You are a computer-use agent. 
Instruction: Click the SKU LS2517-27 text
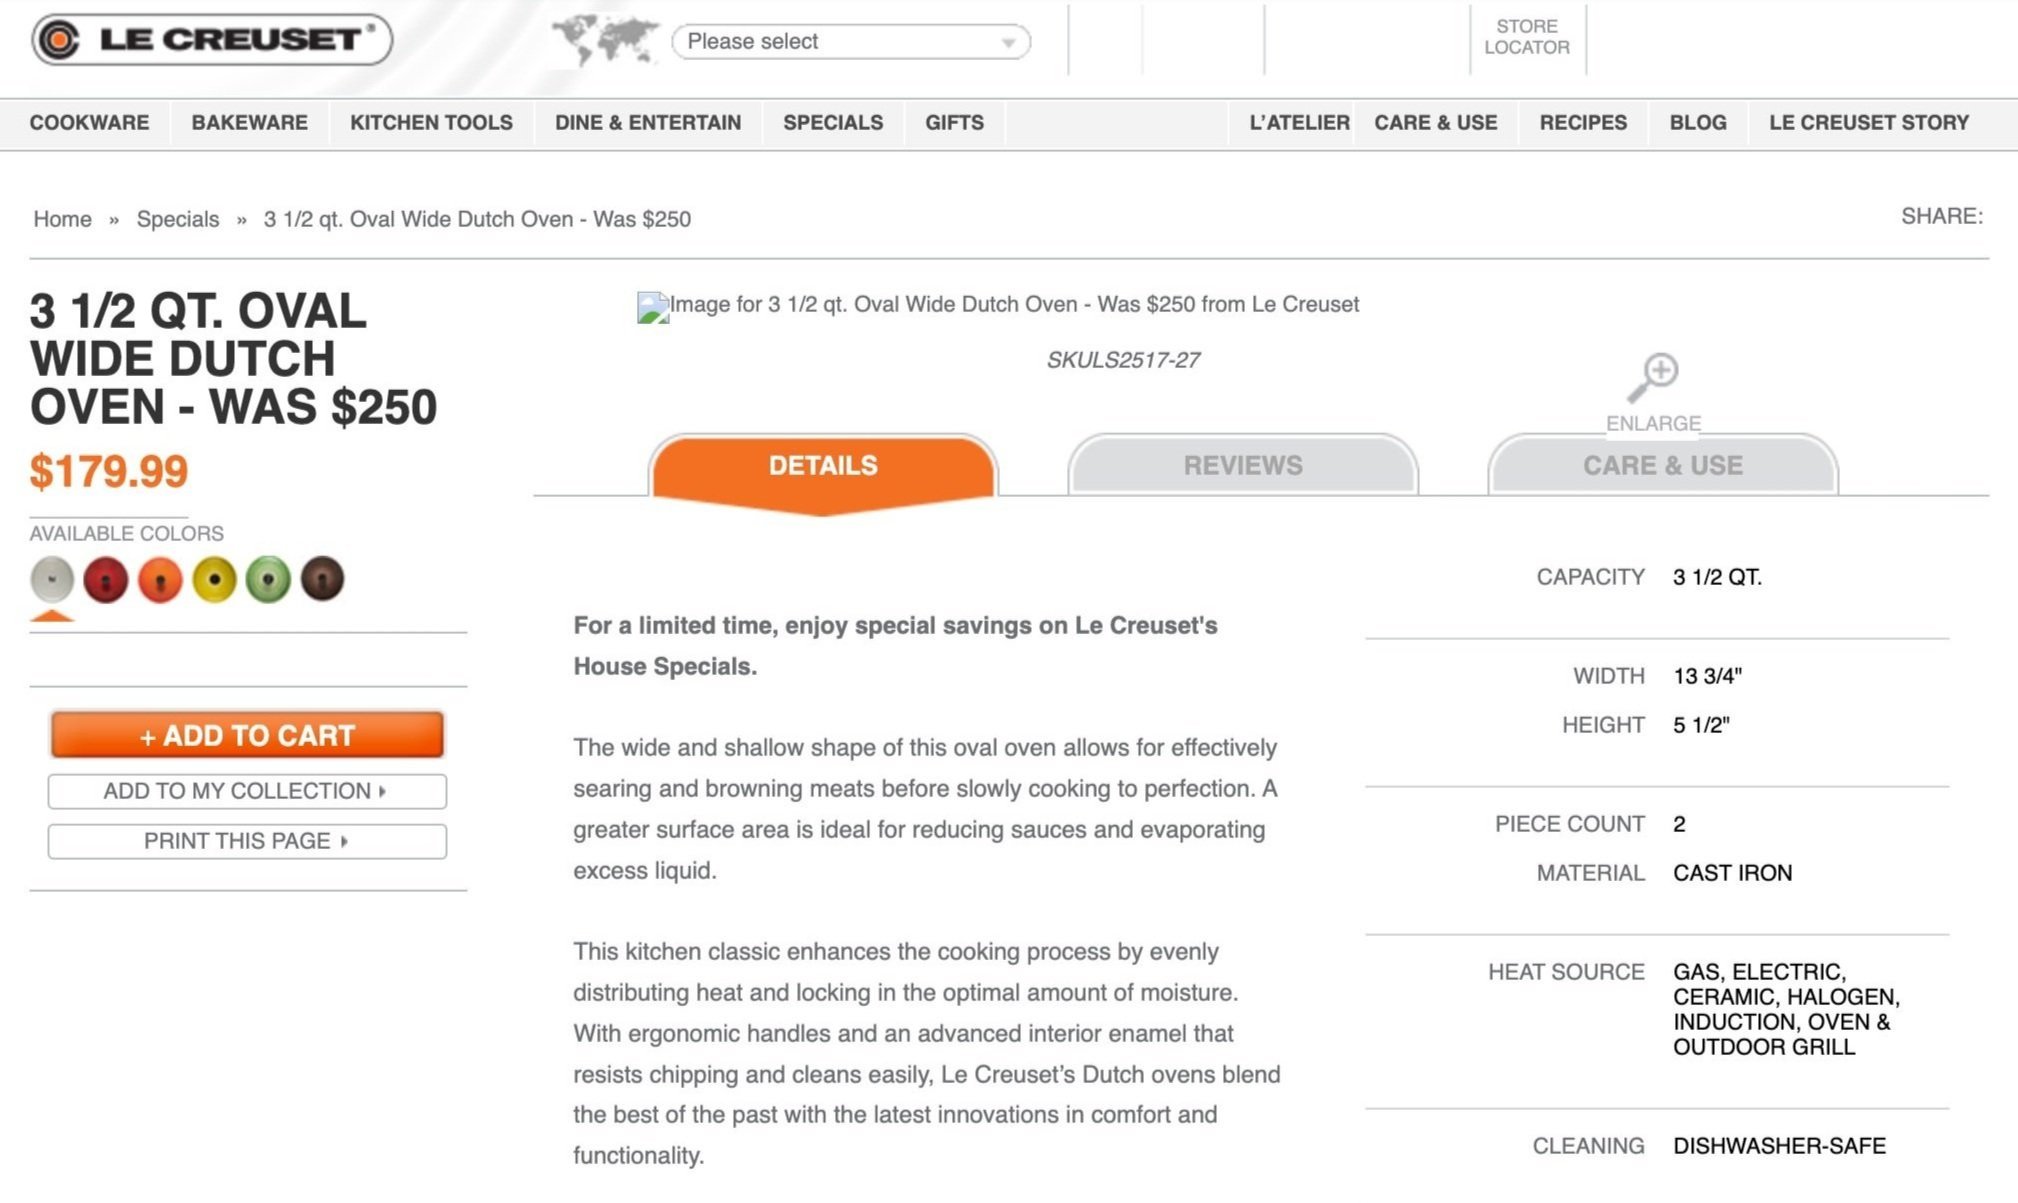pos(1123,360)
